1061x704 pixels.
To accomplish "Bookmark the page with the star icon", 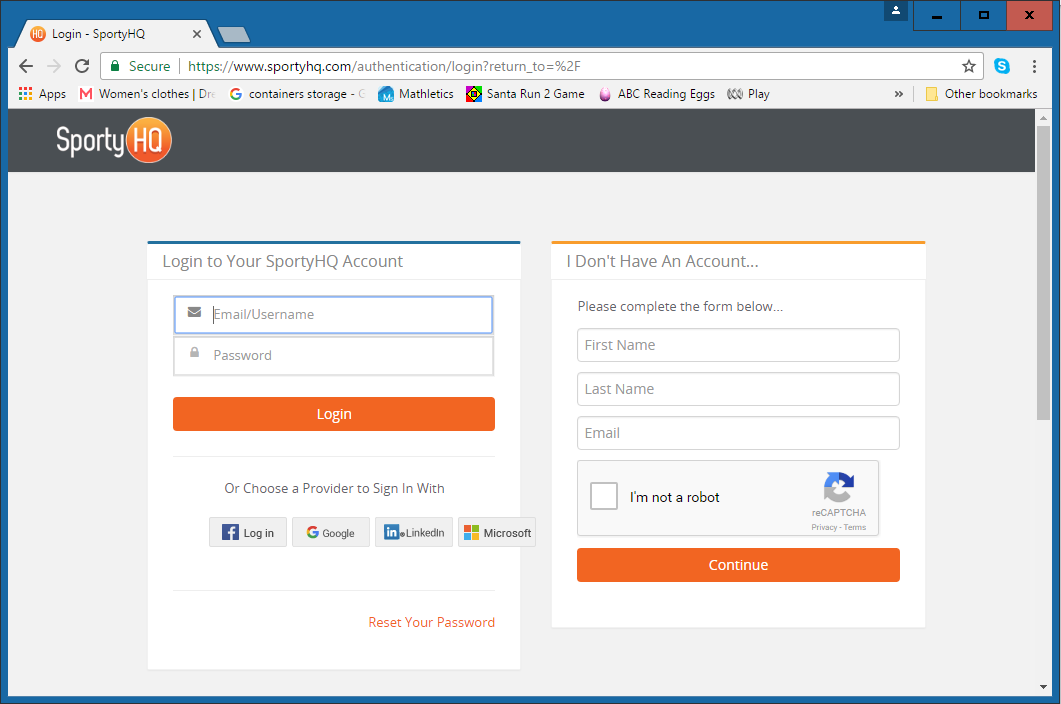I will point(968,65).
